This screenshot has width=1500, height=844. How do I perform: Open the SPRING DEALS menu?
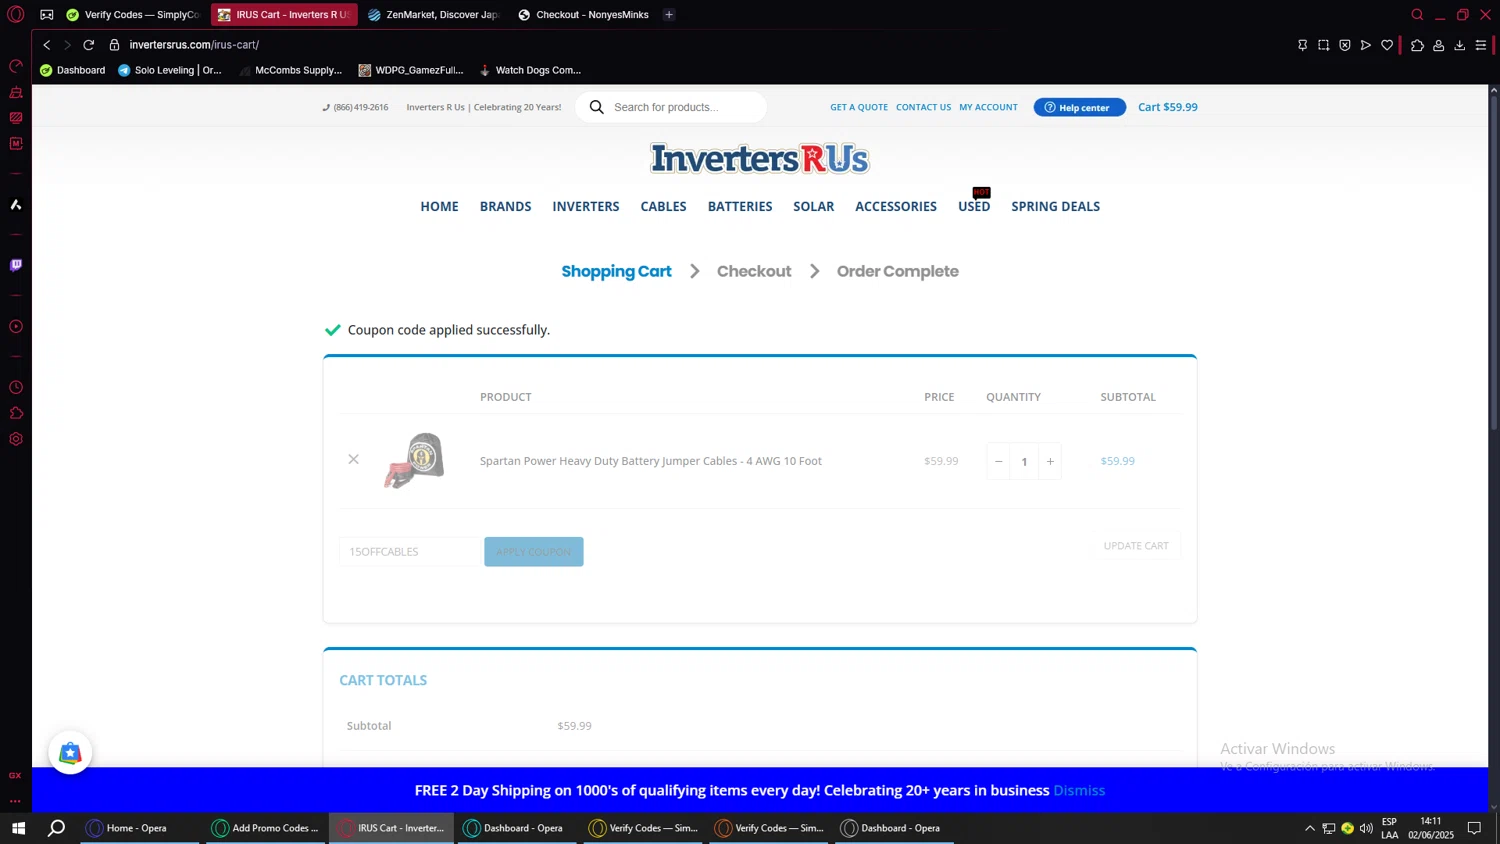point(1055,206)
